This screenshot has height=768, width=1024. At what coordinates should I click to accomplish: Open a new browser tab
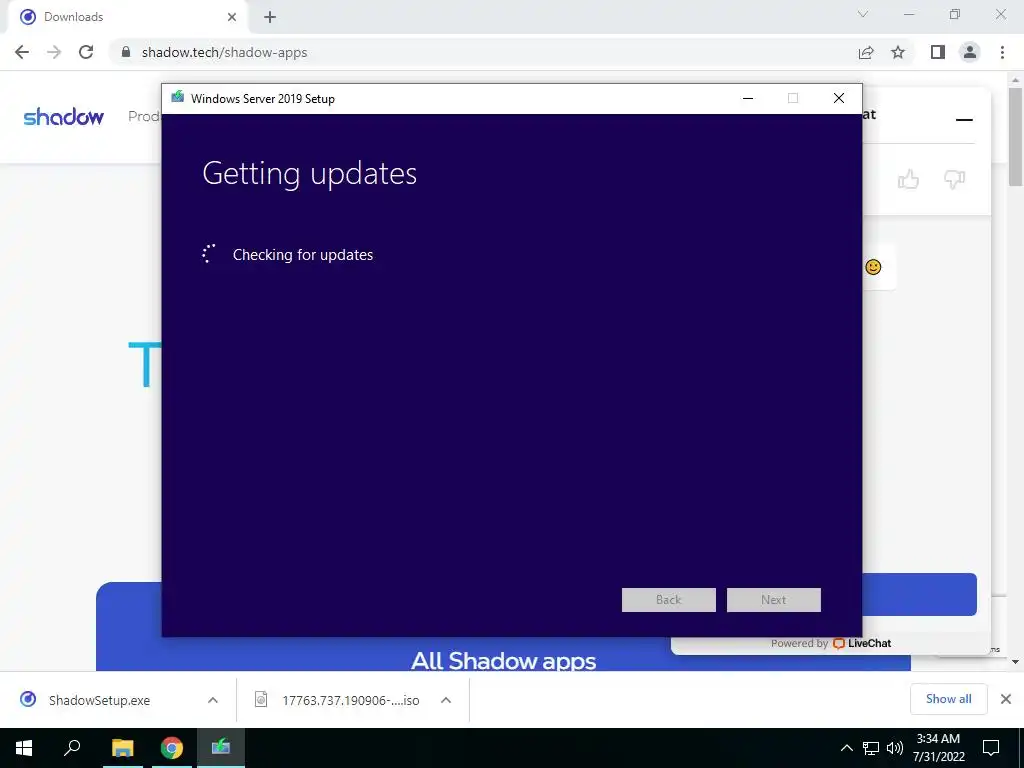click(270, 17)
